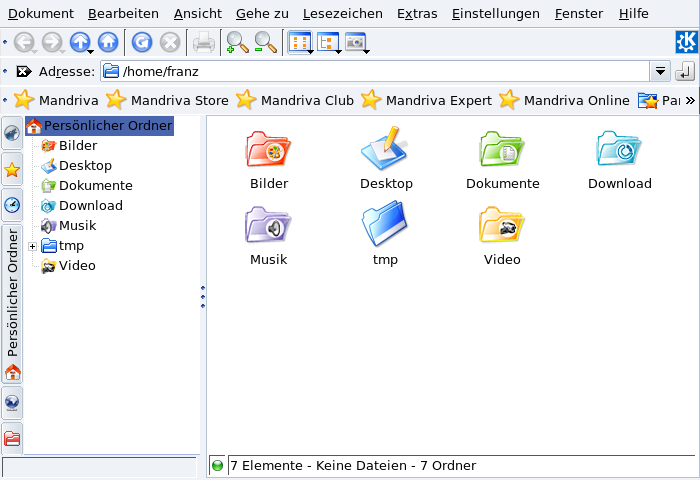Click the Print icon in toolbar
This screenshot has width=700, height=480.
[x=203, y=42]
